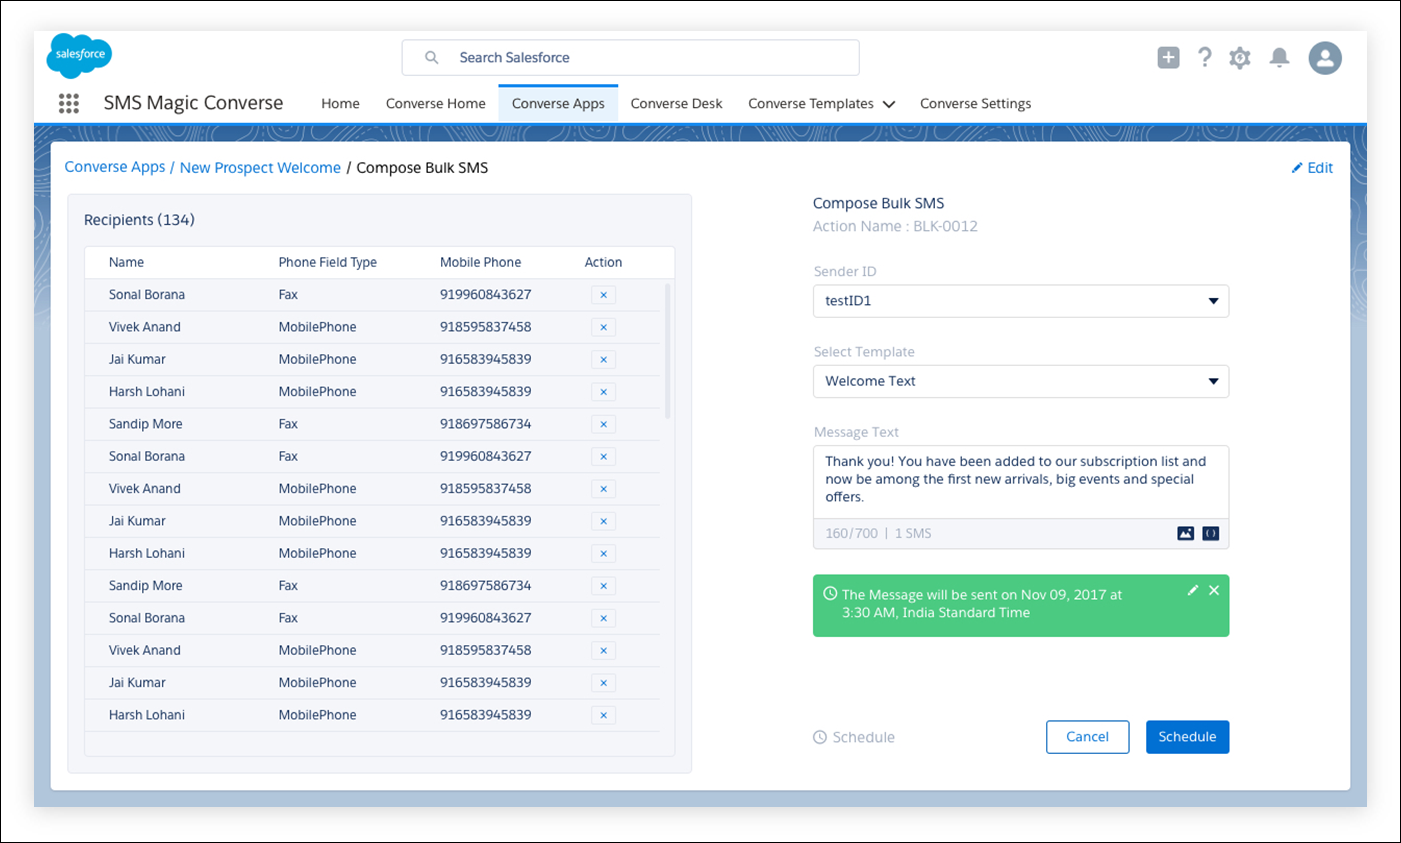This screenshot has width=1401, height=843.
Task: Click the grey Schedule clock link
Action: point(854,737)
